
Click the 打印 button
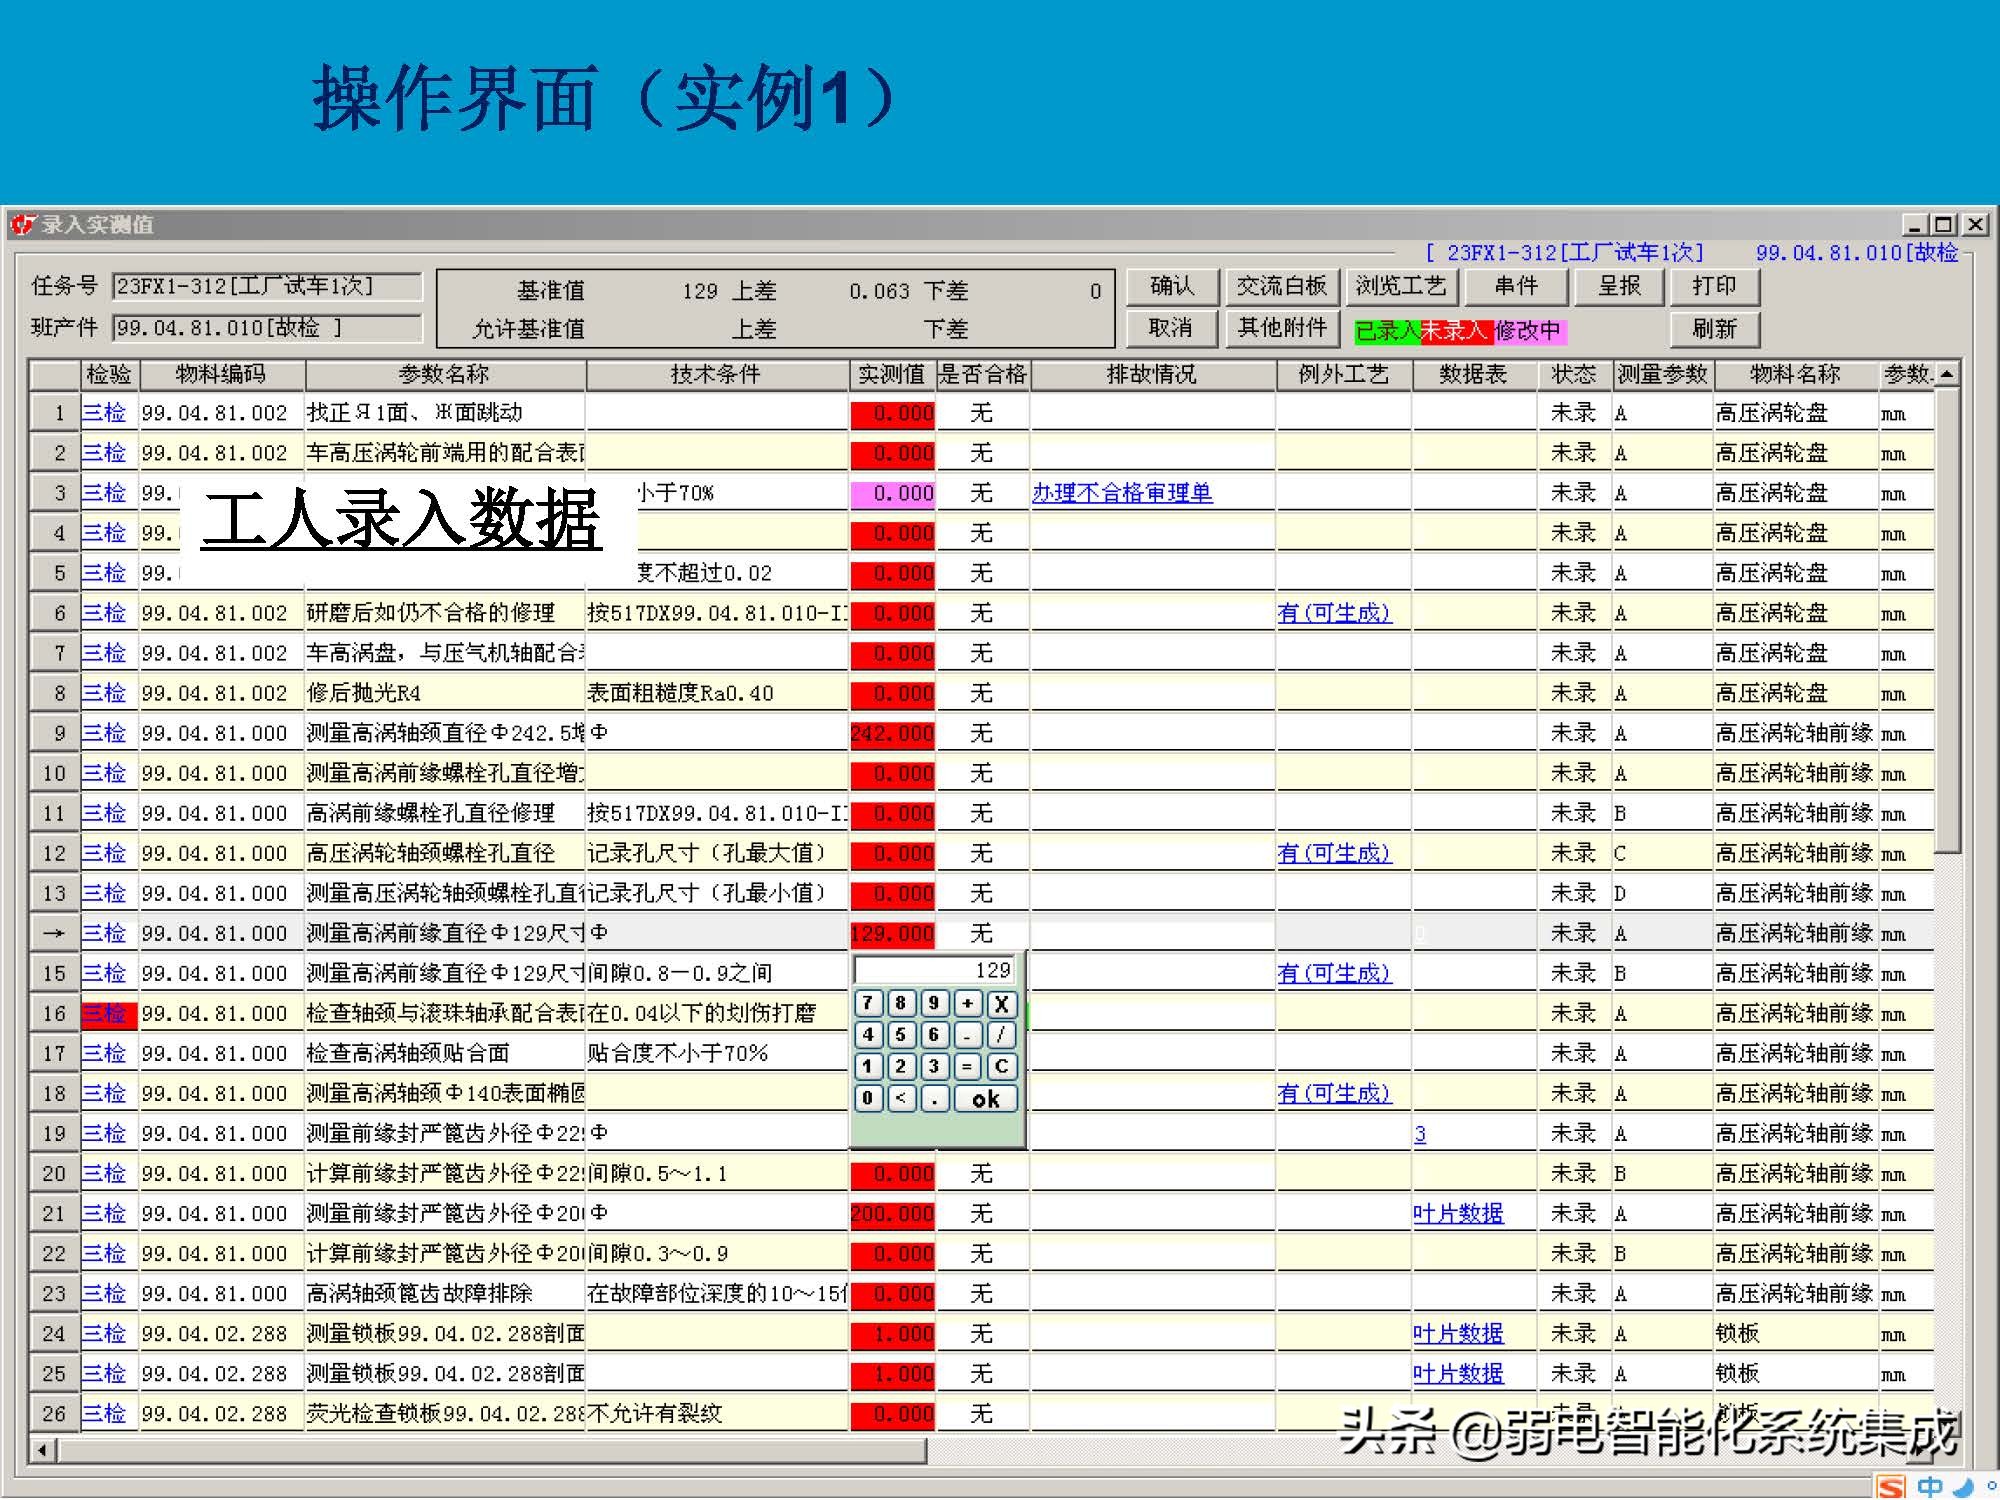1714,287
